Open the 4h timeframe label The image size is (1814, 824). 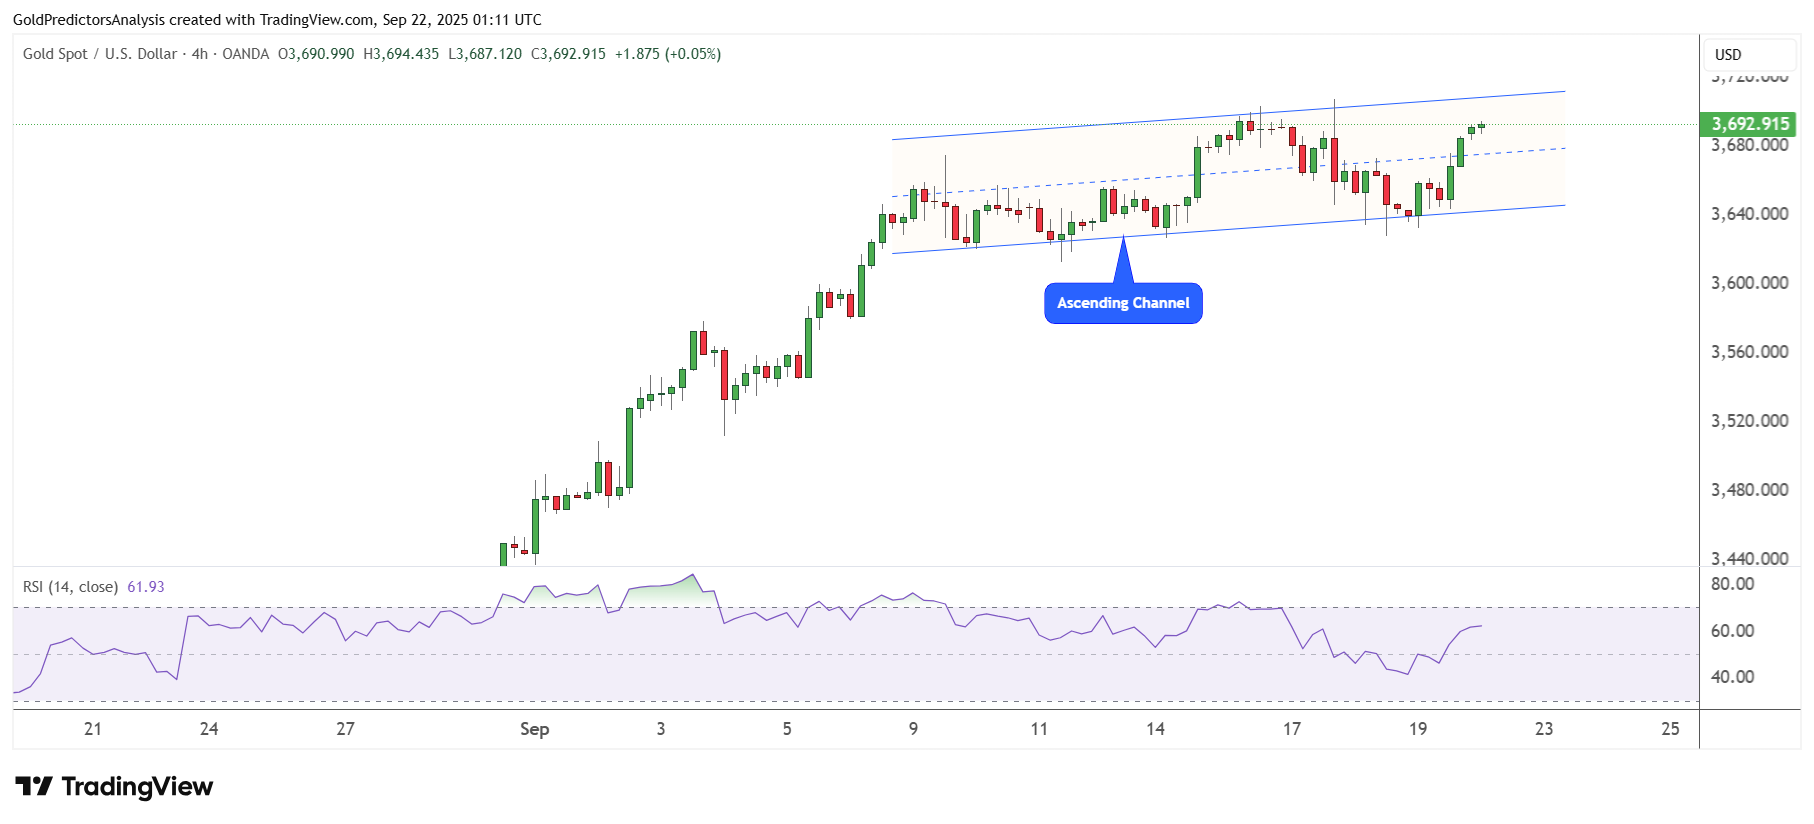tap(200, 54)
